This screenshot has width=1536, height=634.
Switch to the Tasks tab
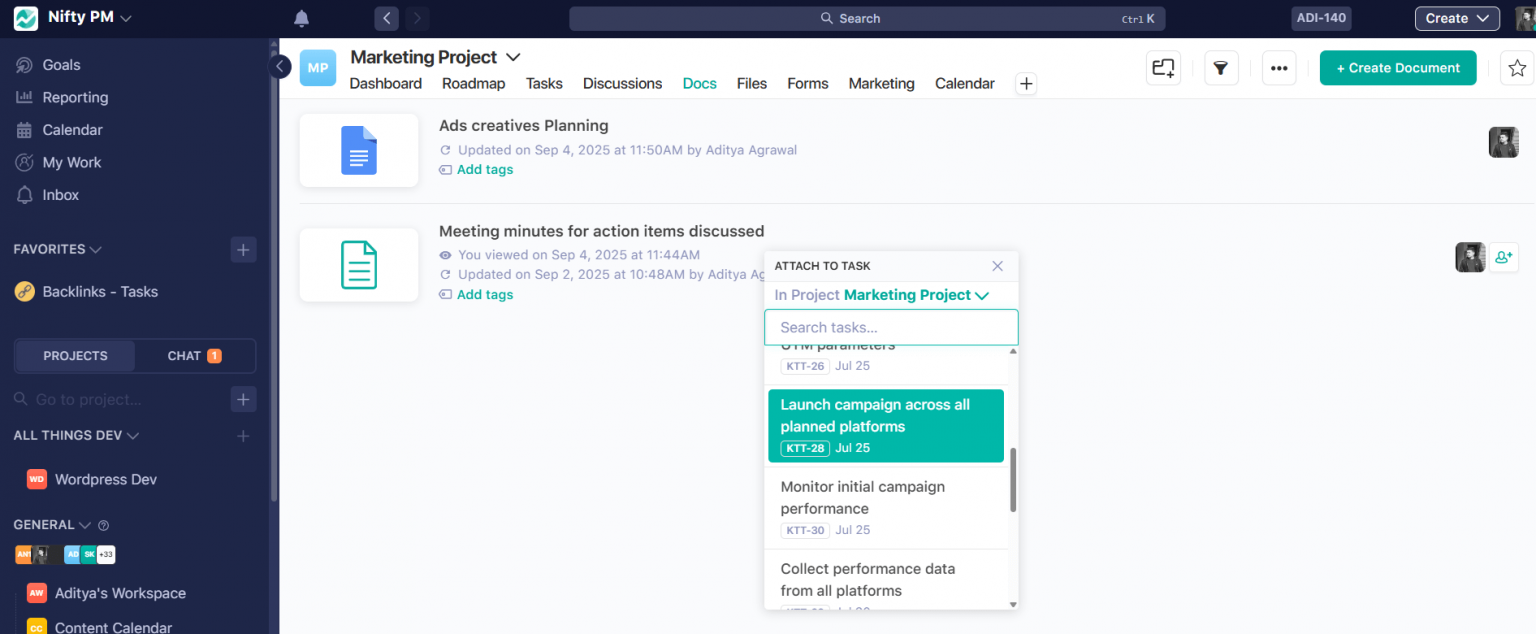pyautogui.click(x=544, y=84)
